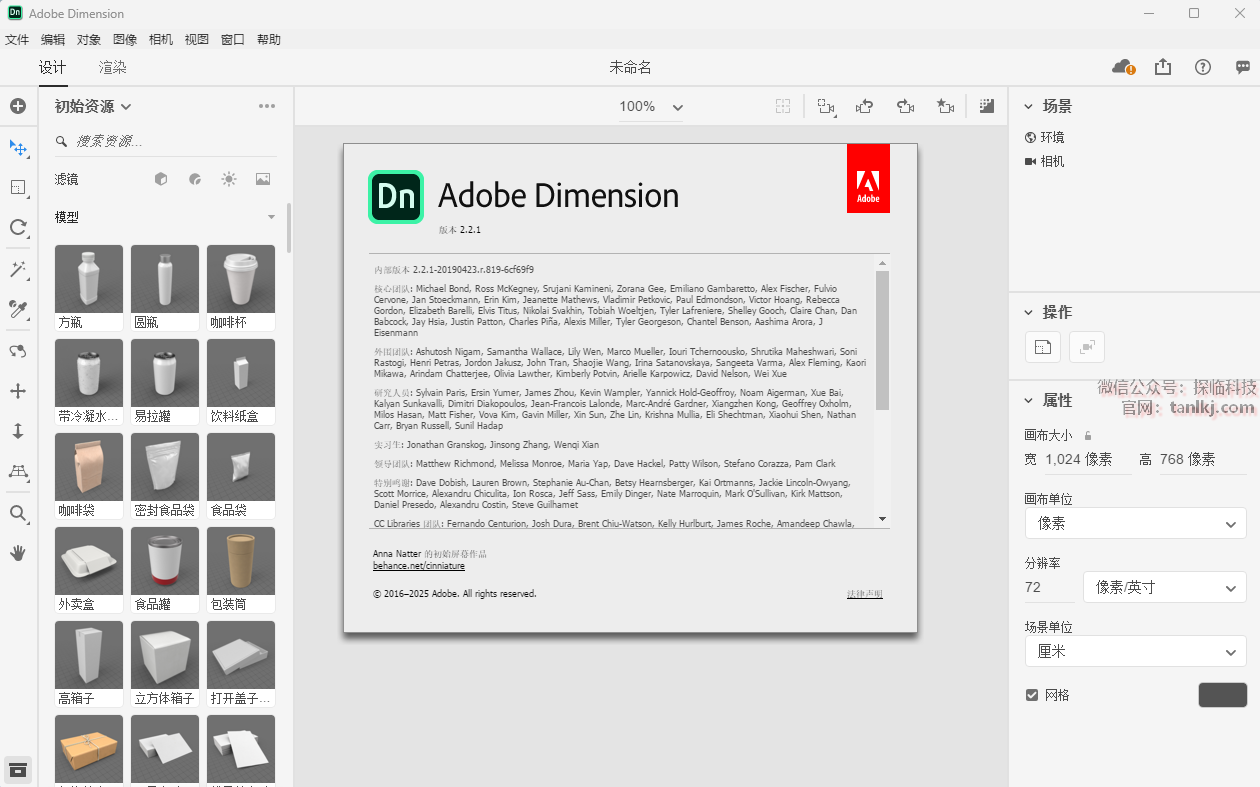Screen dimensions: 1260x787
Task: Switch to the 渲染 tab
Action: click(x=113, y=68)
